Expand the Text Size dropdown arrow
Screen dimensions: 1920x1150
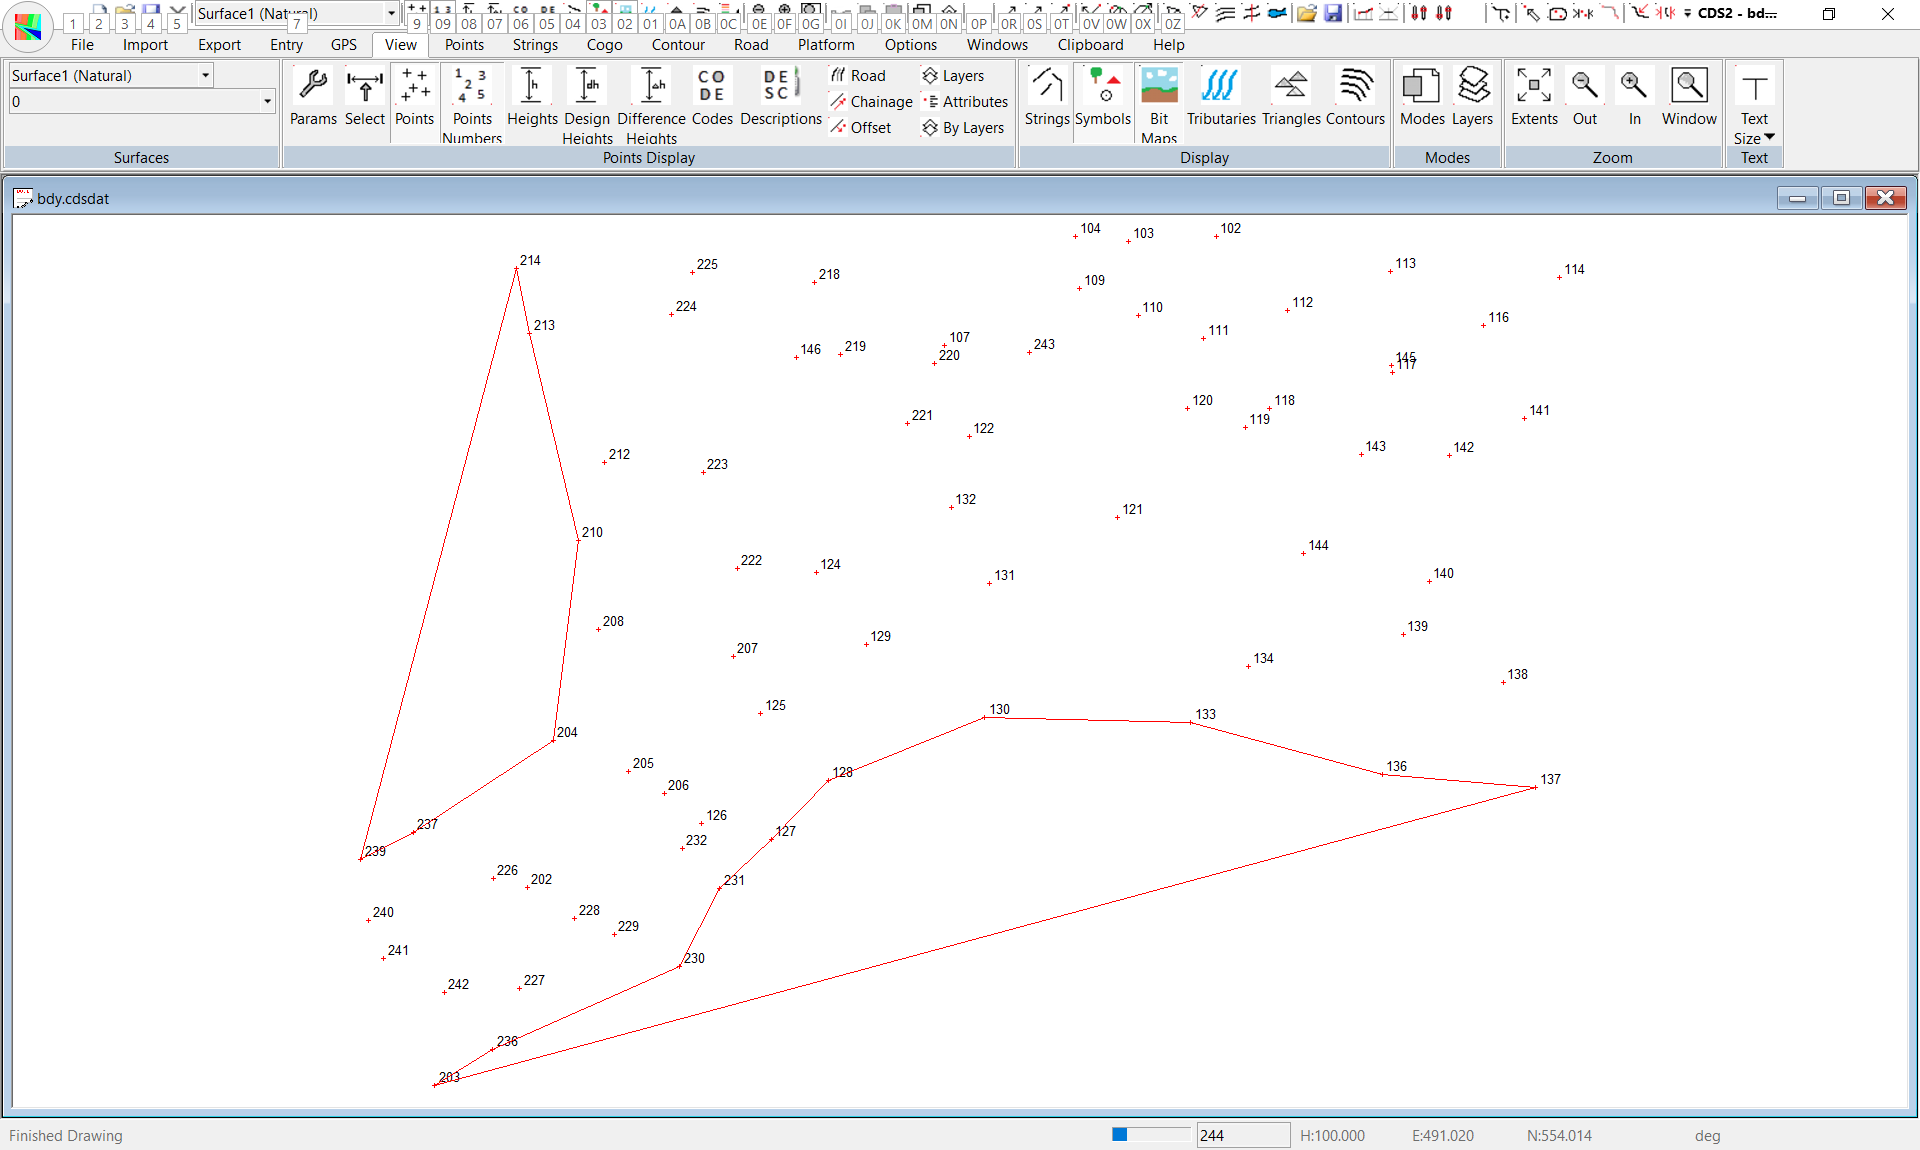pyautogui.click(x=1769, y=137)
